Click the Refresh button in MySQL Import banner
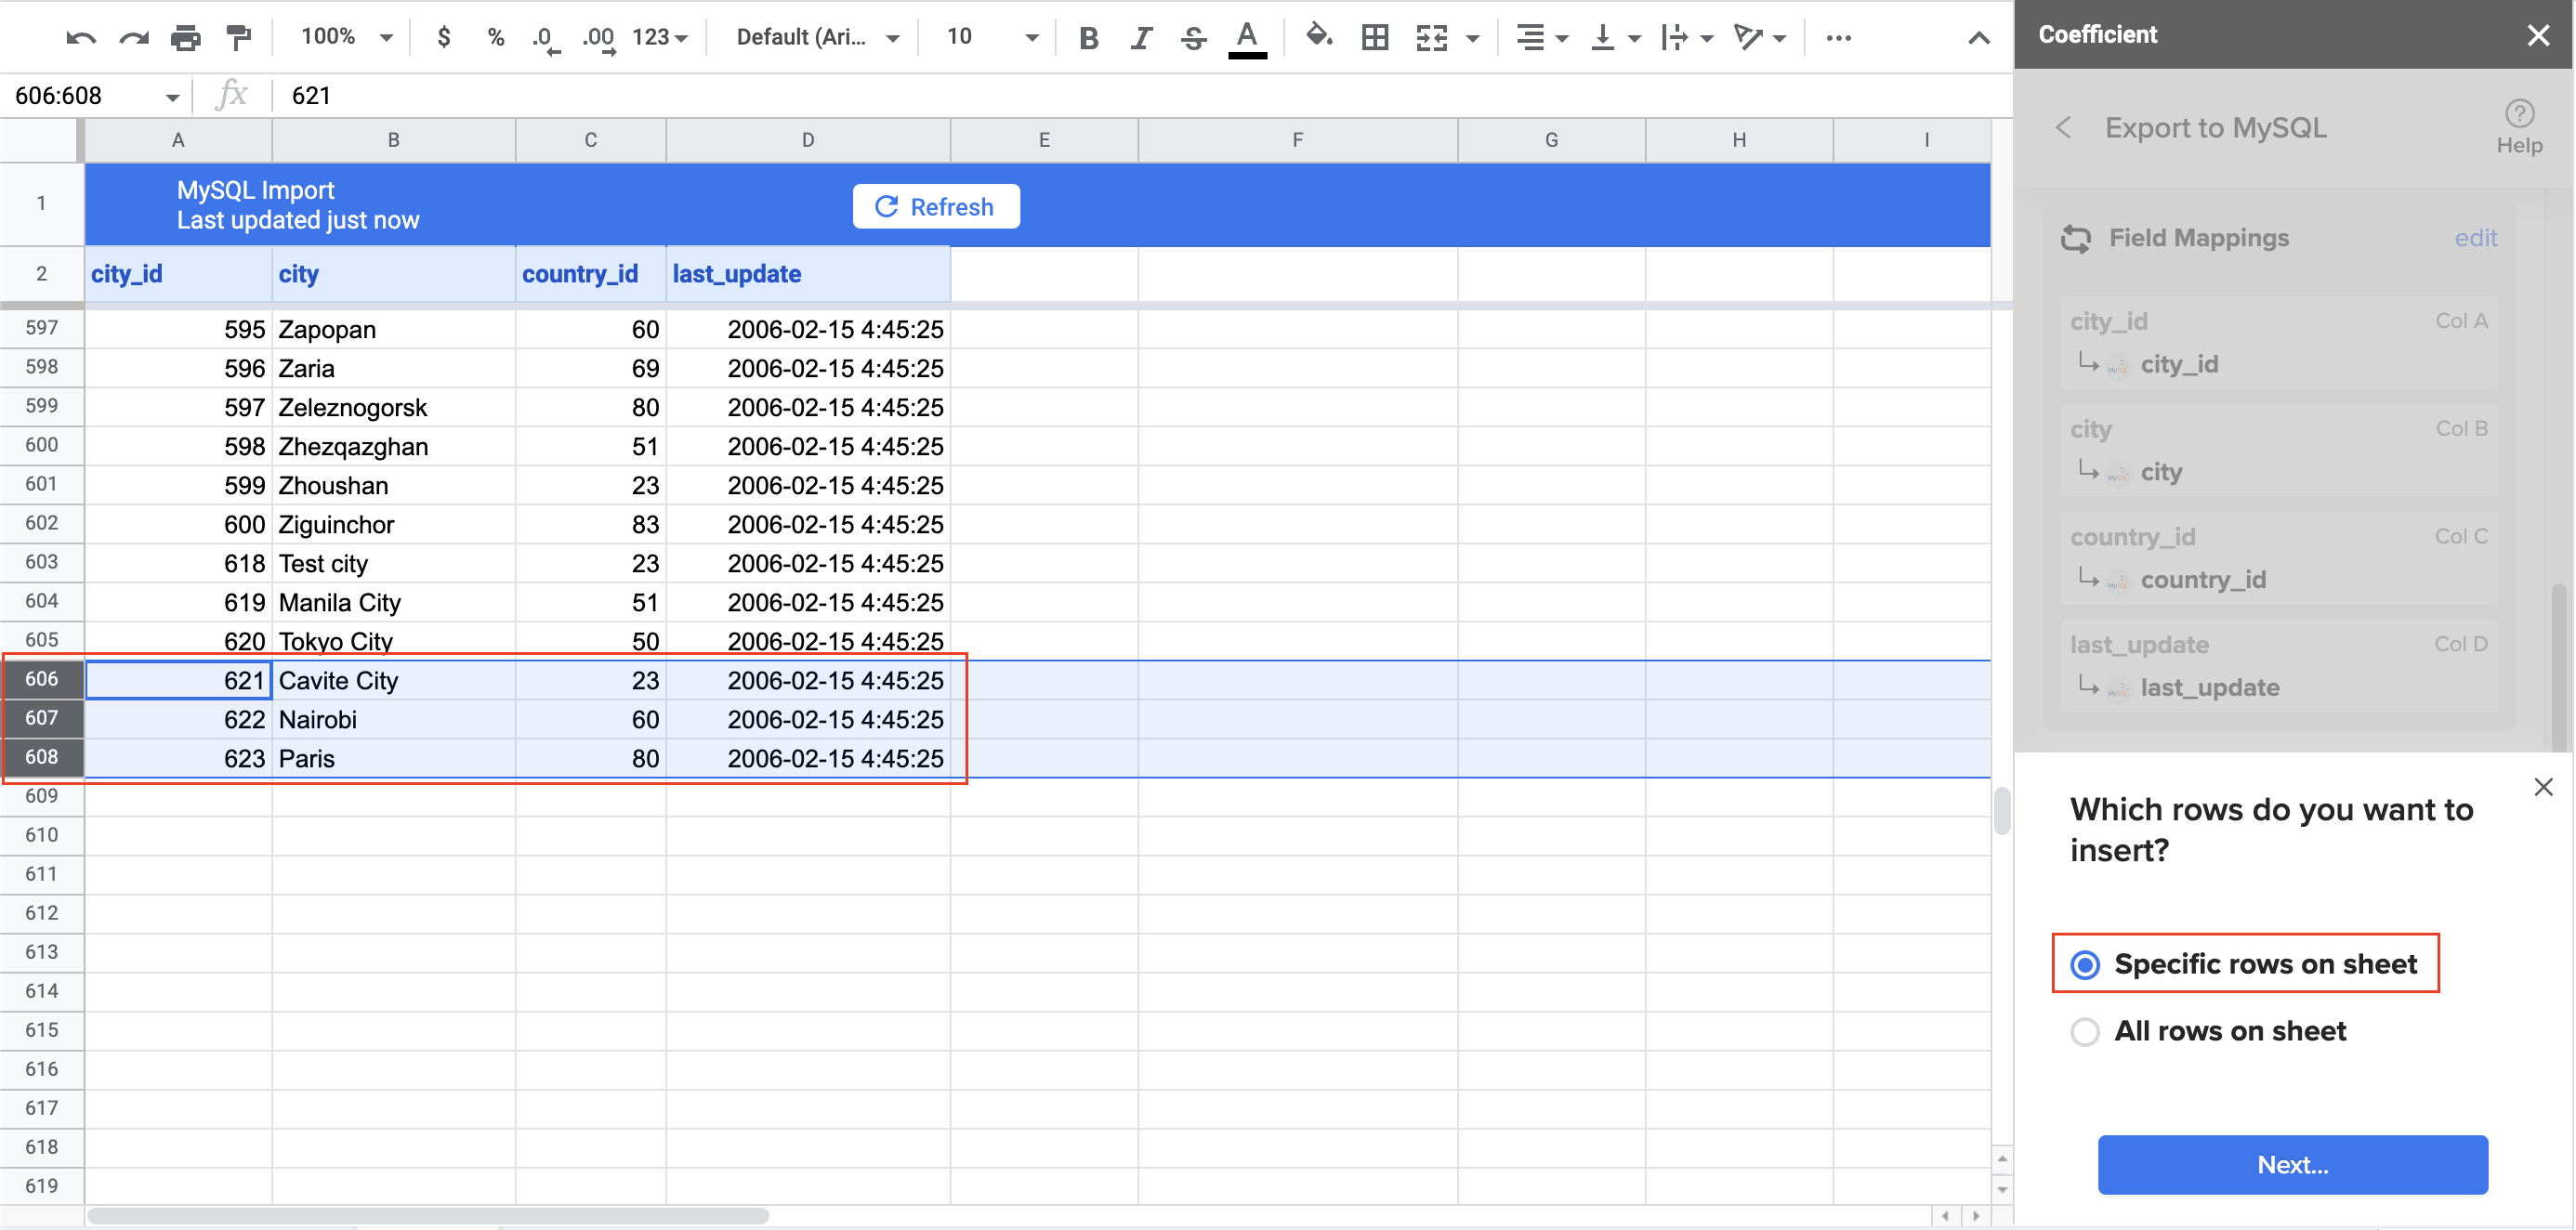The image size is (2576, 1230). point(935,206)
